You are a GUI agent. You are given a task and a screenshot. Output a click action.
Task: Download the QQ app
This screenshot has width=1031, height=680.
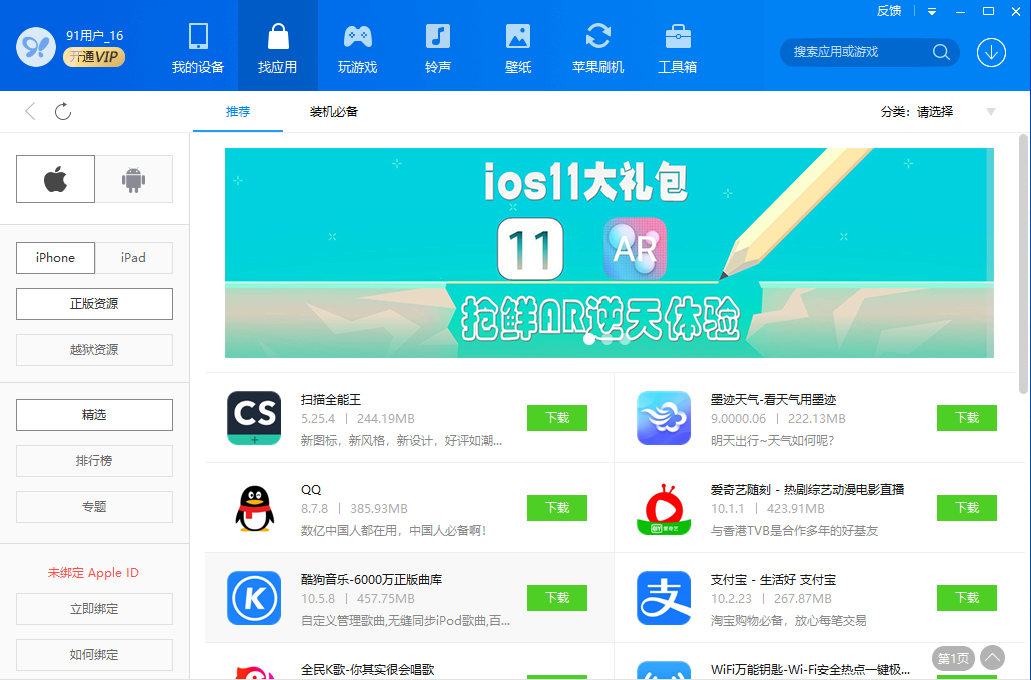point(557,508)
